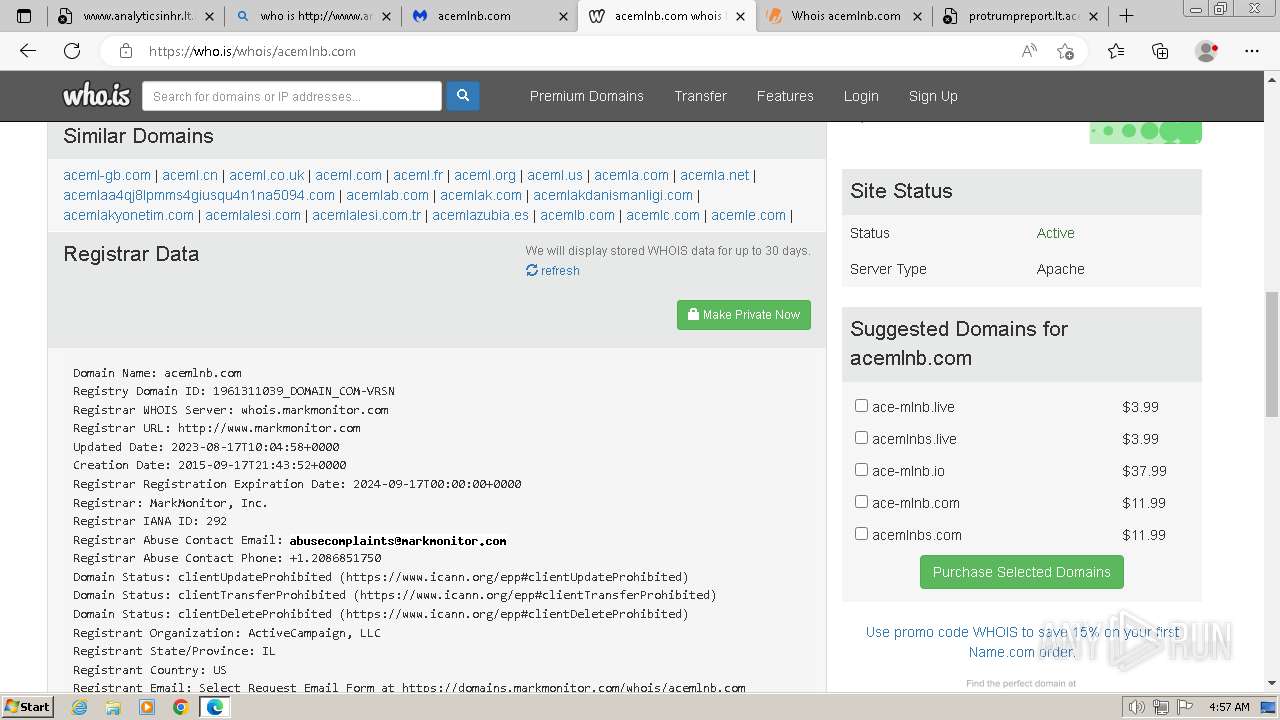
Task: Open the Features menu item
Action: (785, 96)
